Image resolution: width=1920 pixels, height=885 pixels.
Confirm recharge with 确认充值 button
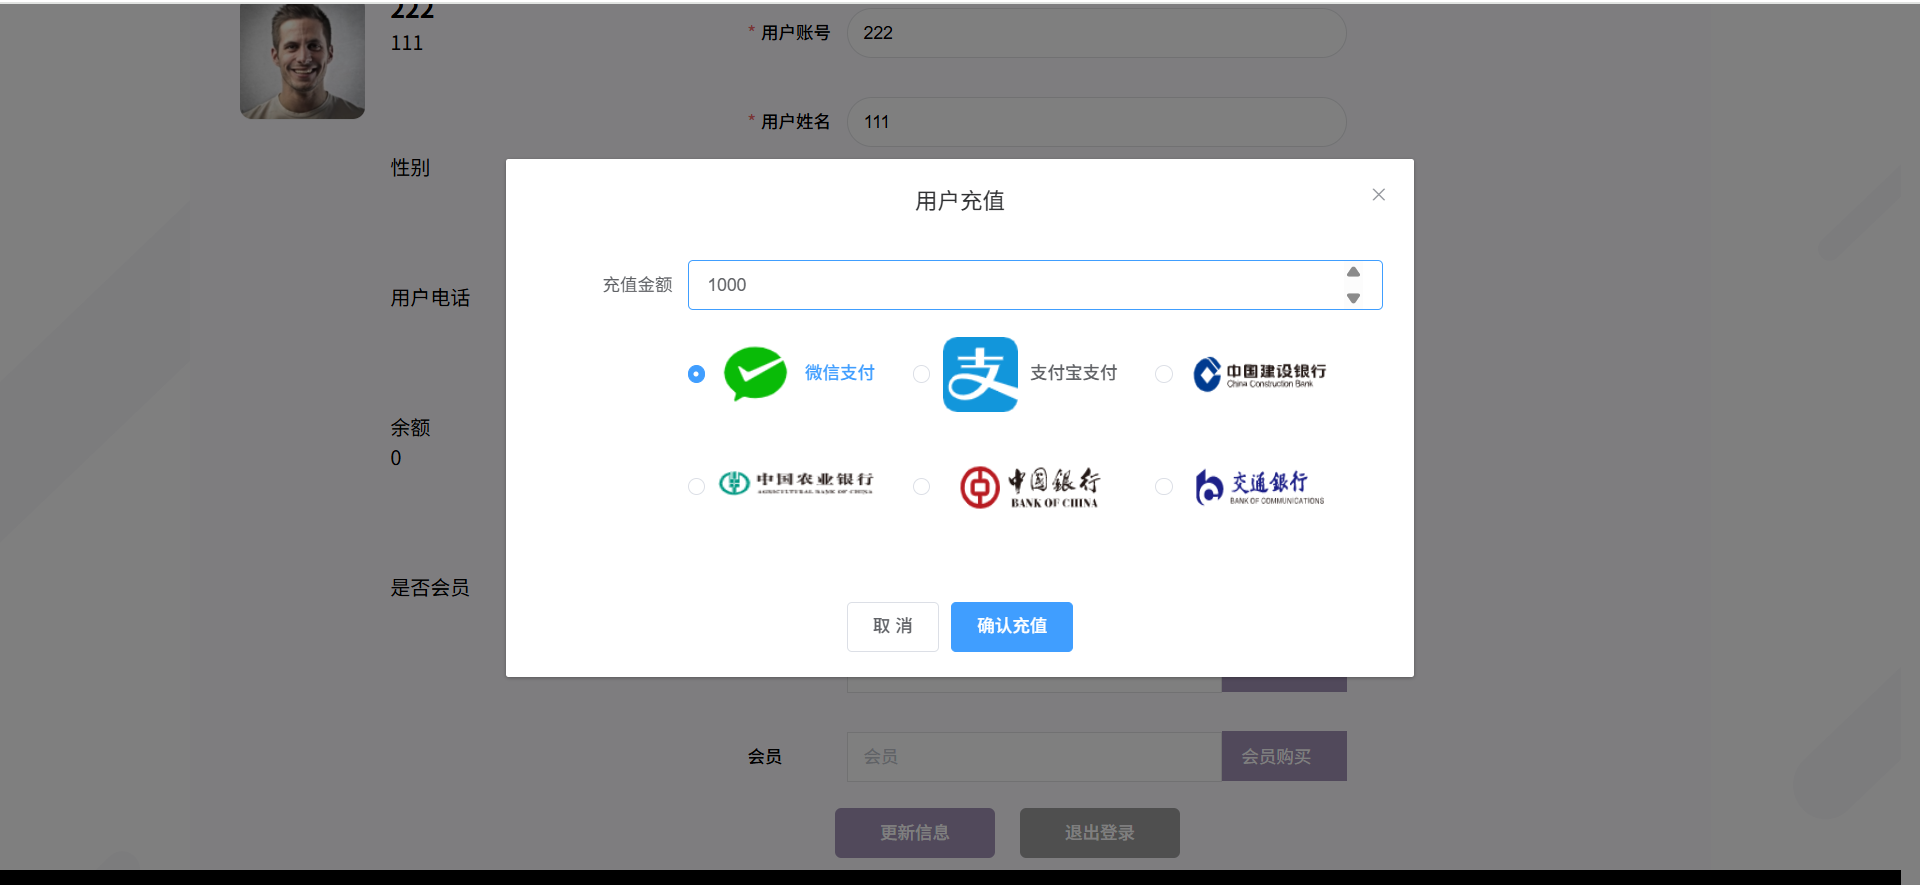click(x=1012, y=627)
